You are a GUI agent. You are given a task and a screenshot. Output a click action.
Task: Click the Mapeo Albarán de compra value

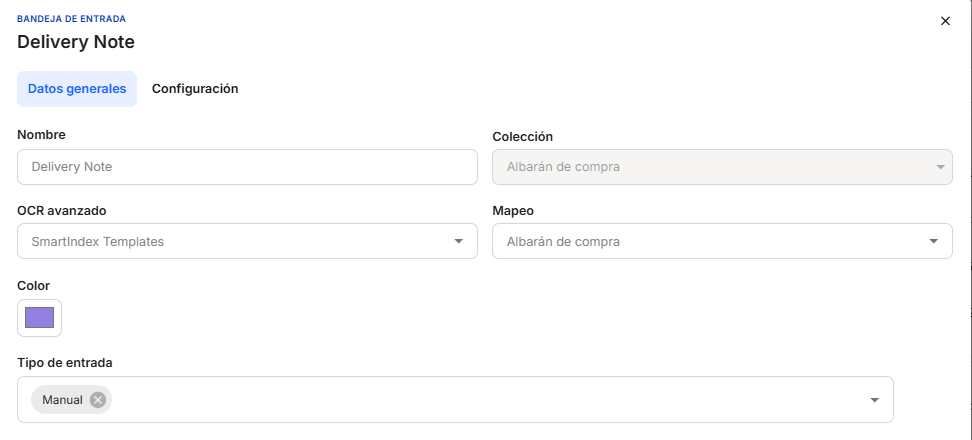tap(563, 241)
